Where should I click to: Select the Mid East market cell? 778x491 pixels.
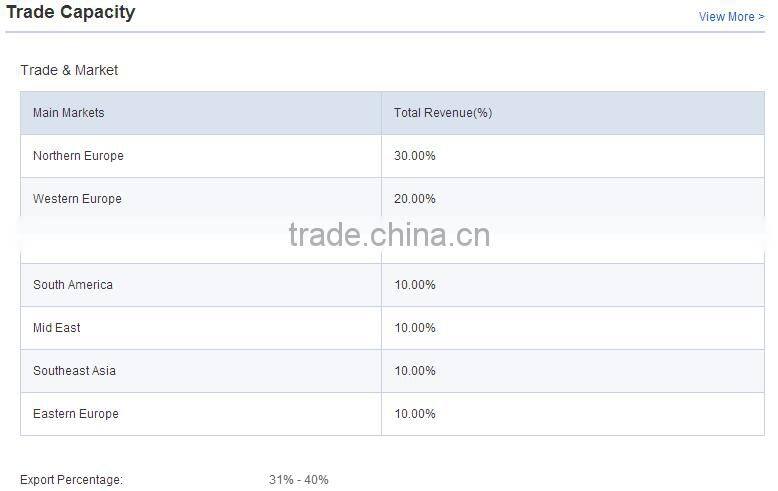click(x=56, y=328)
